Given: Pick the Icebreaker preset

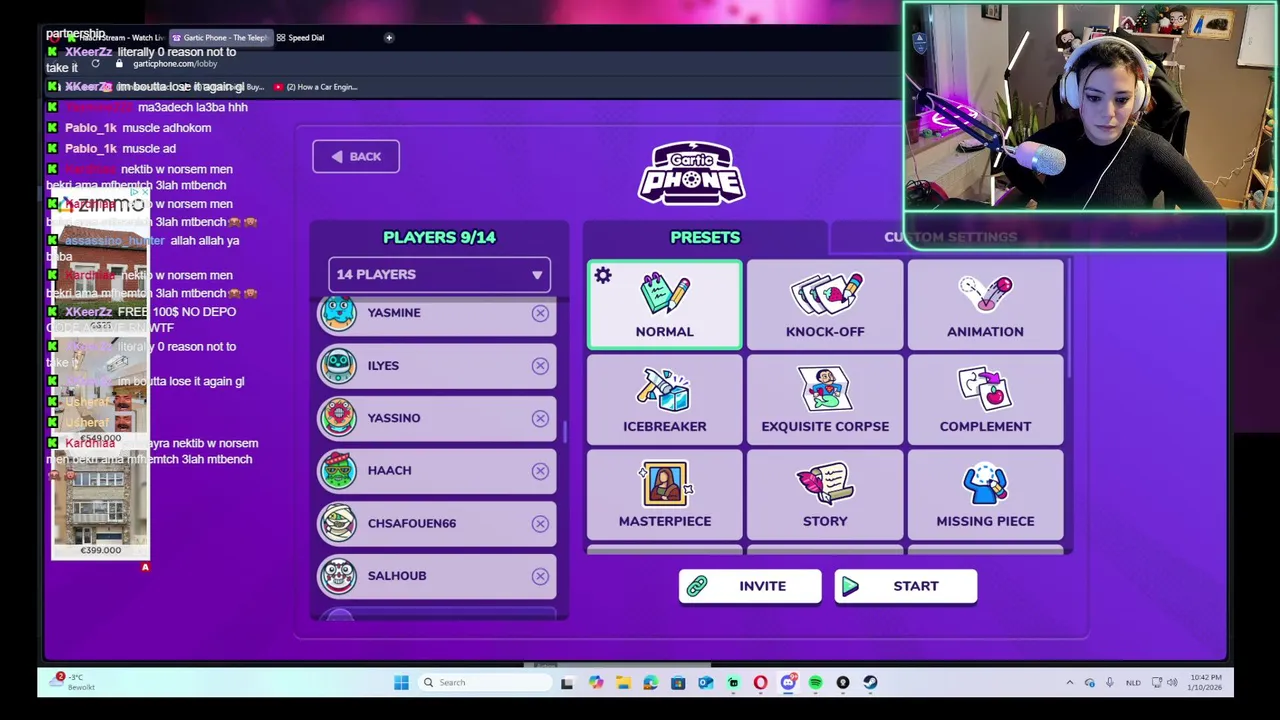Looking at the screenshot, I should (664, 400).
